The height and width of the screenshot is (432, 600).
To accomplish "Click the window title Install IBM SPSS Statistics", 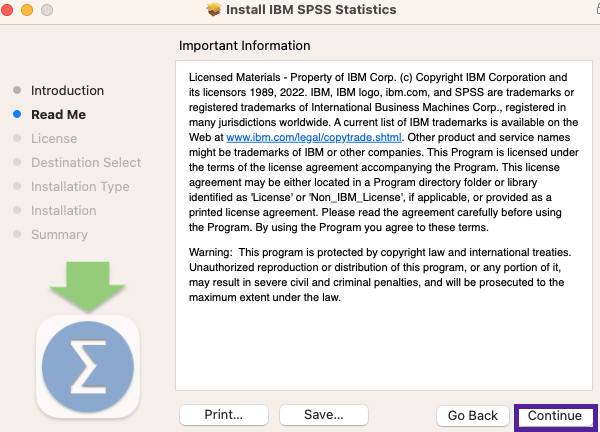I will [x=311, y=10].
